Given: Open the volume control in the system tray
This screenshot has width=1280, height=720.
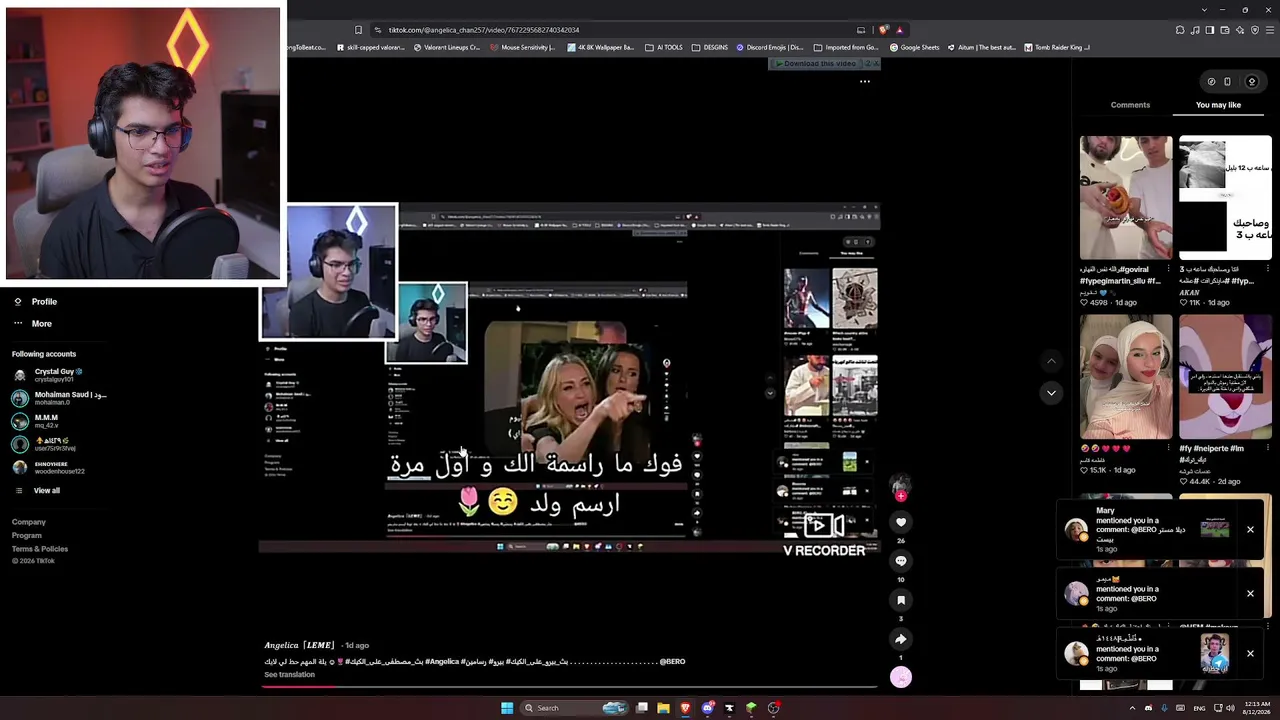Looking at the screenshot, I should tap(1230, 708).
